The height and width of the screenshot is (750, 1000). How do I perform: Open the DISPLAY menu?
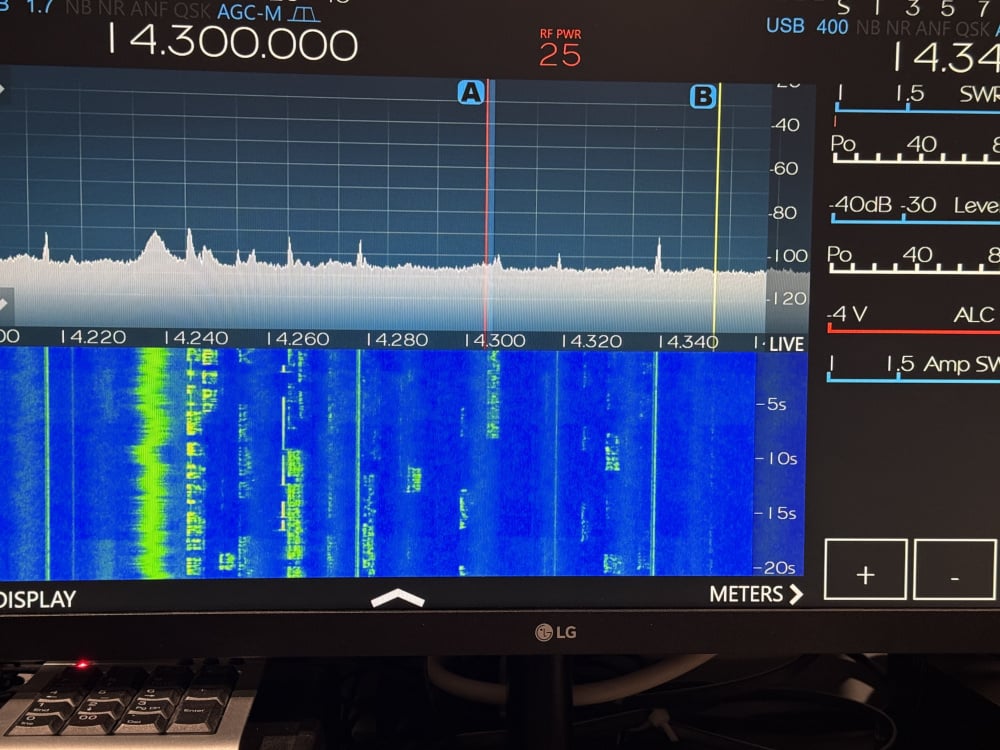(37, 599)
